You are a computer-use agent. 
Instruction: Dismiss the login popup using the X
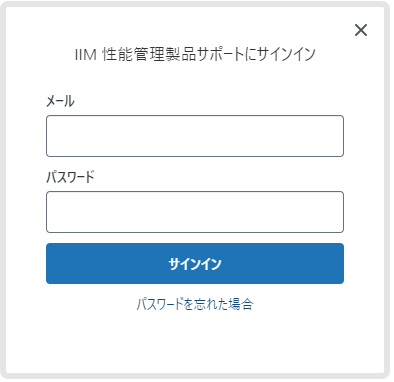coord(361,30)
